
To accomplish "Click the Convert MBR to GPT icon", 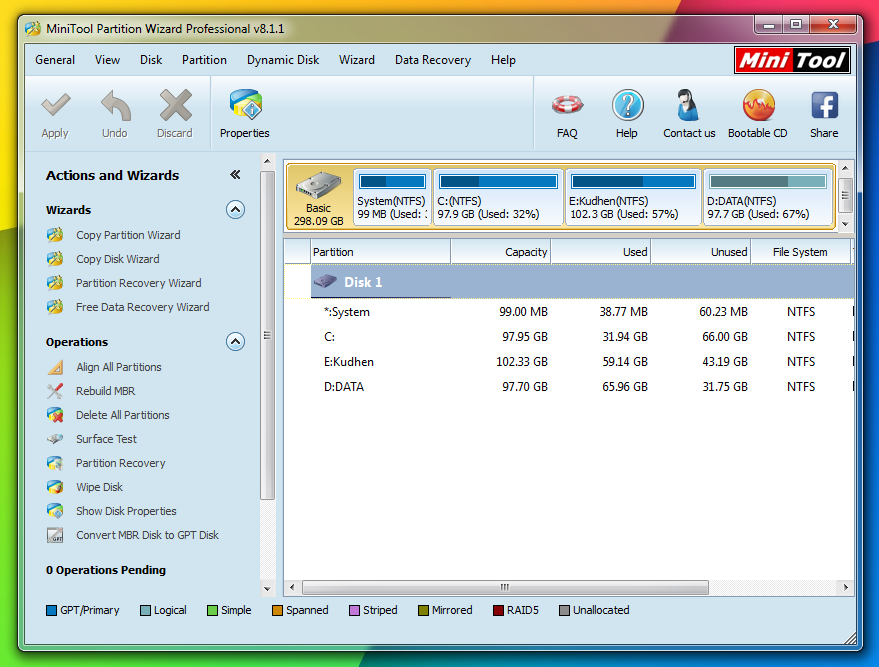I will [x=55, y=535].
